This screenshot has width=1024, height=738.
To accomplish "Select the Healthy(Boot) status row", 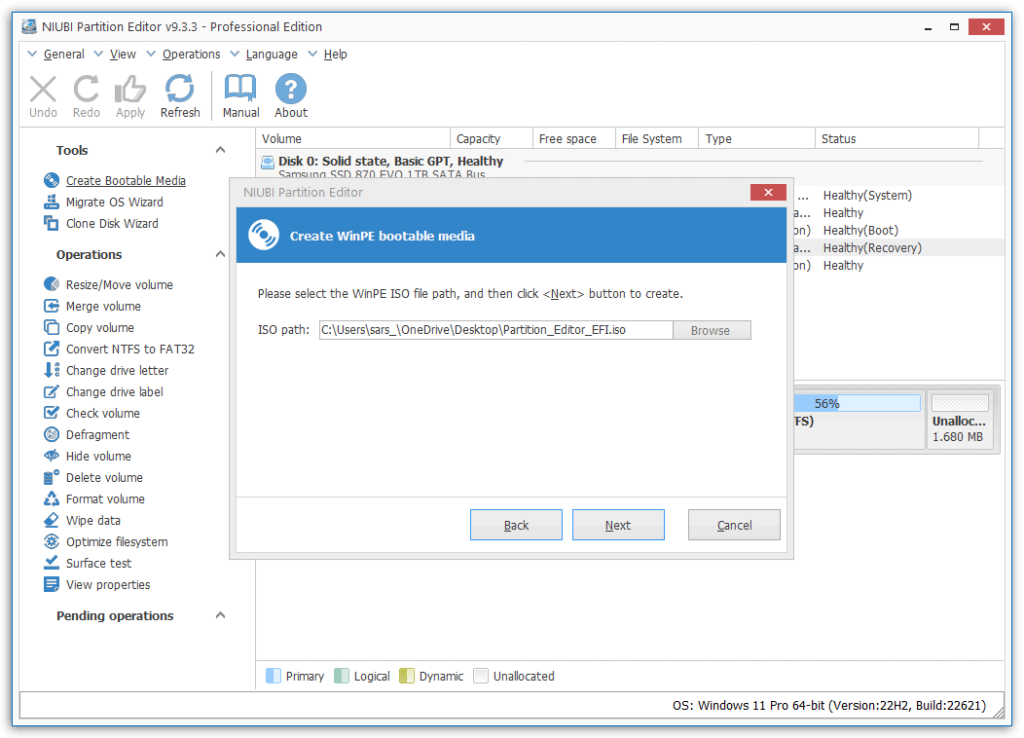I will [x=861, y=231].
